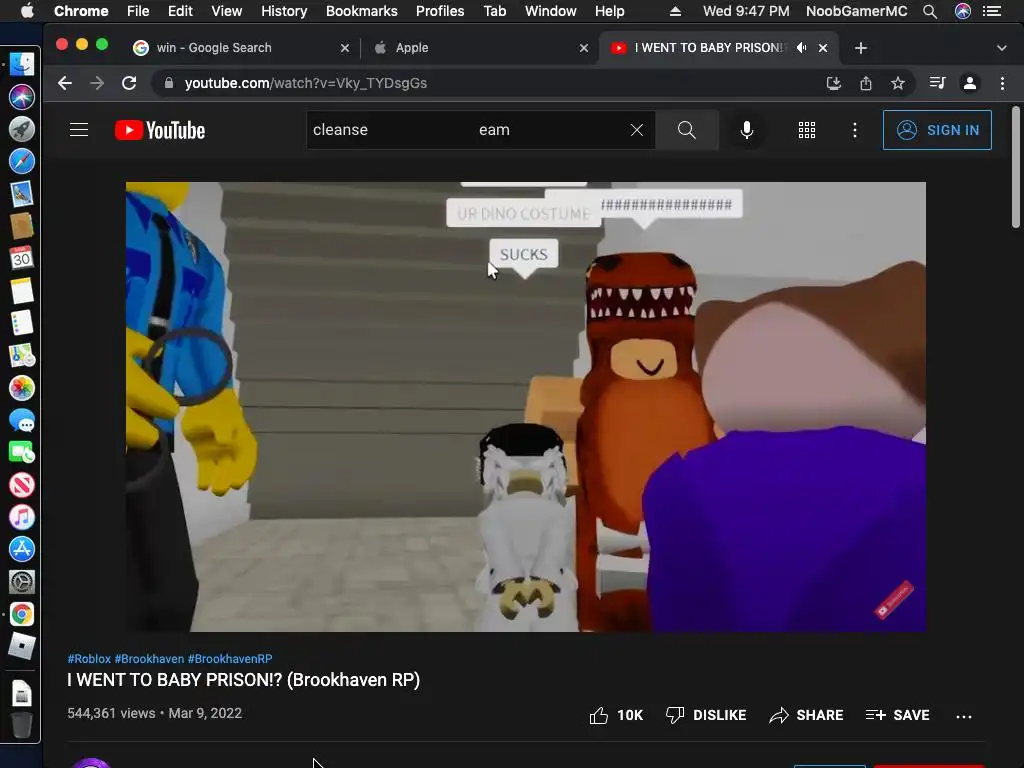Open the Profiles menu
1024x768 pixels.
pyautogui.click(x=440, y=11)
